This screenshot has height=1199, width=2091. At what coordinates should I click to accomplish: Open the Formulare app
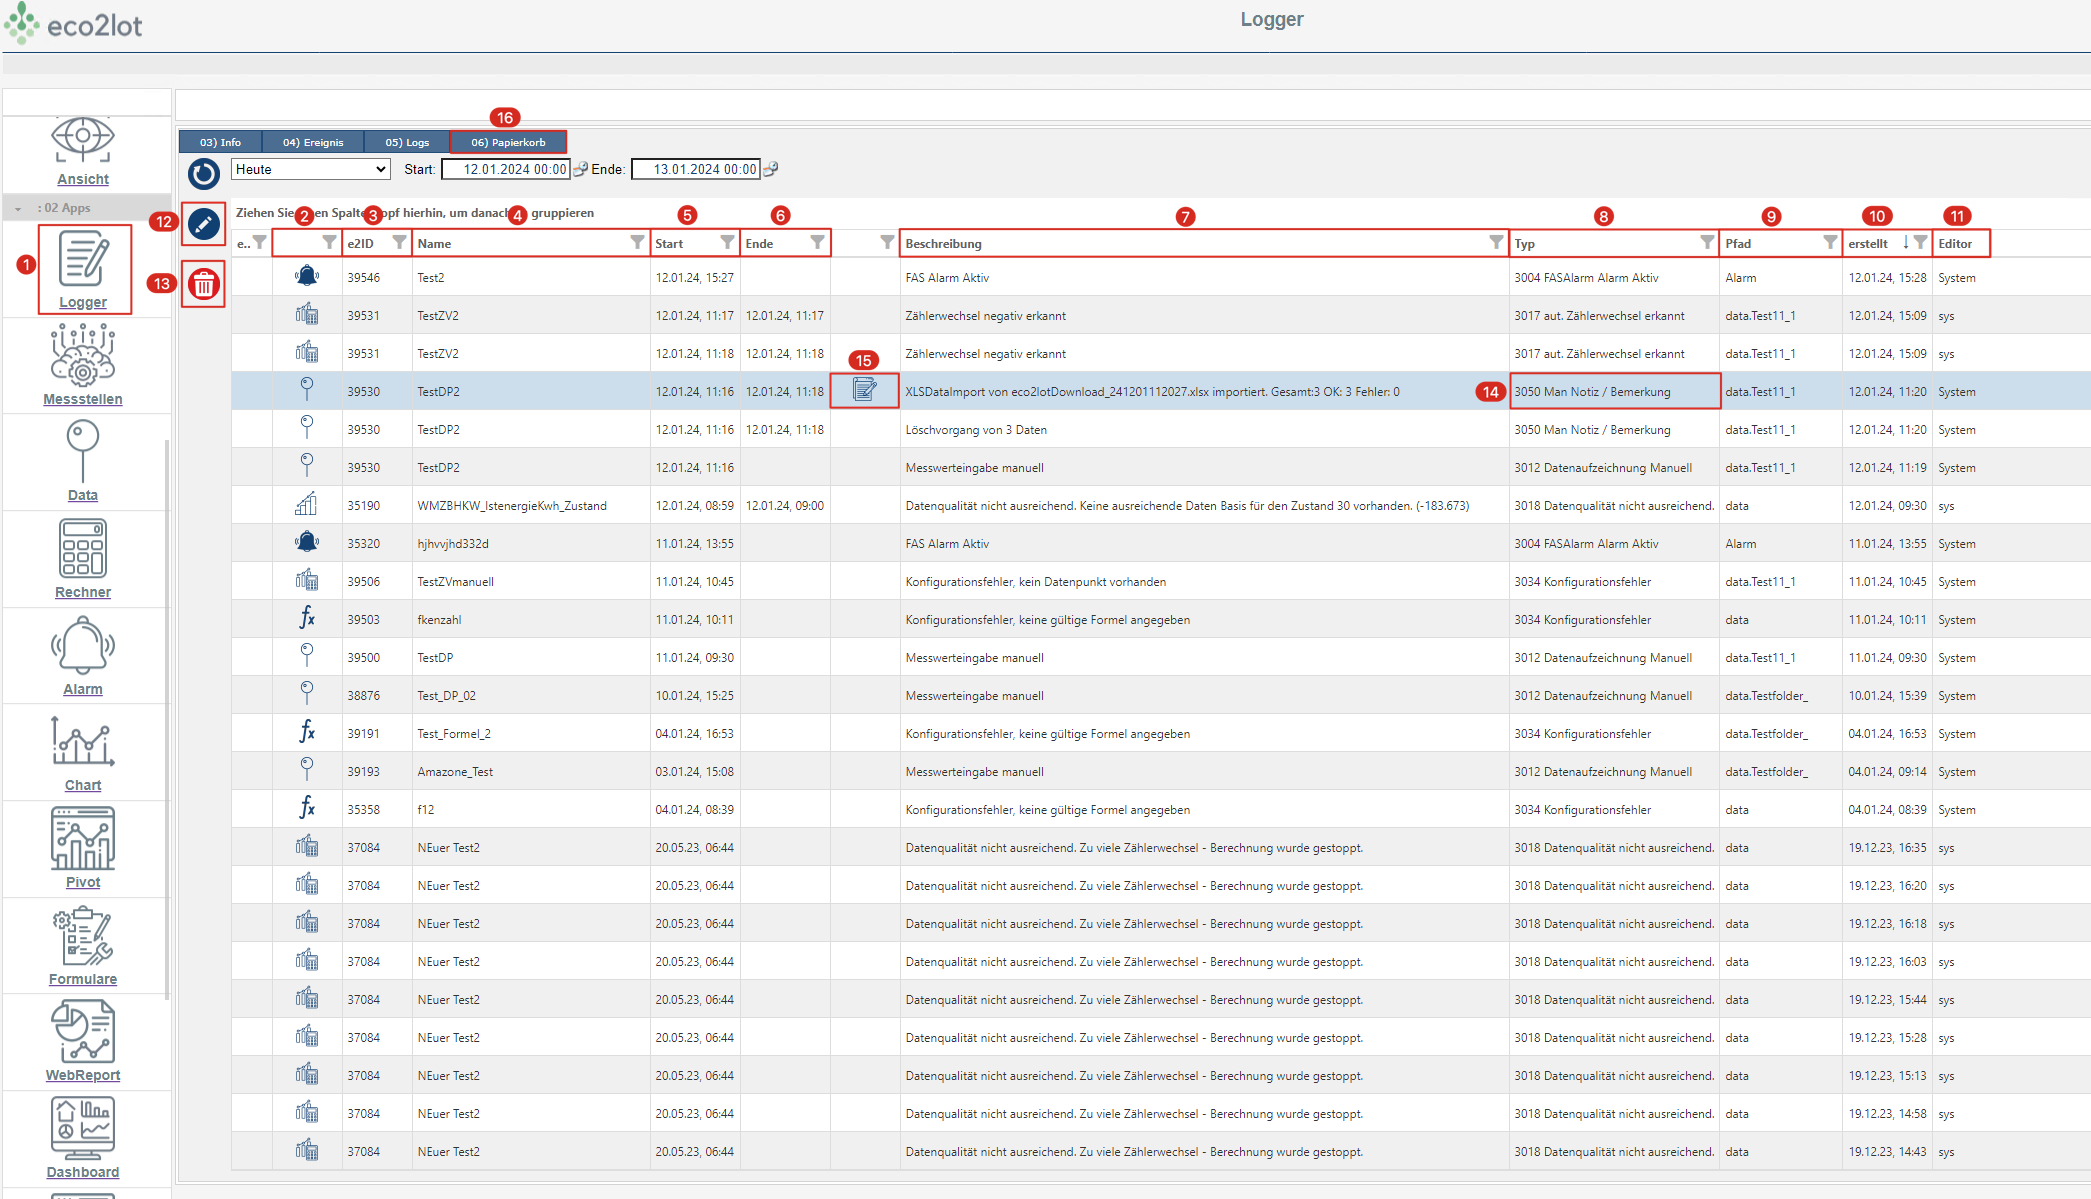(83, 936)
